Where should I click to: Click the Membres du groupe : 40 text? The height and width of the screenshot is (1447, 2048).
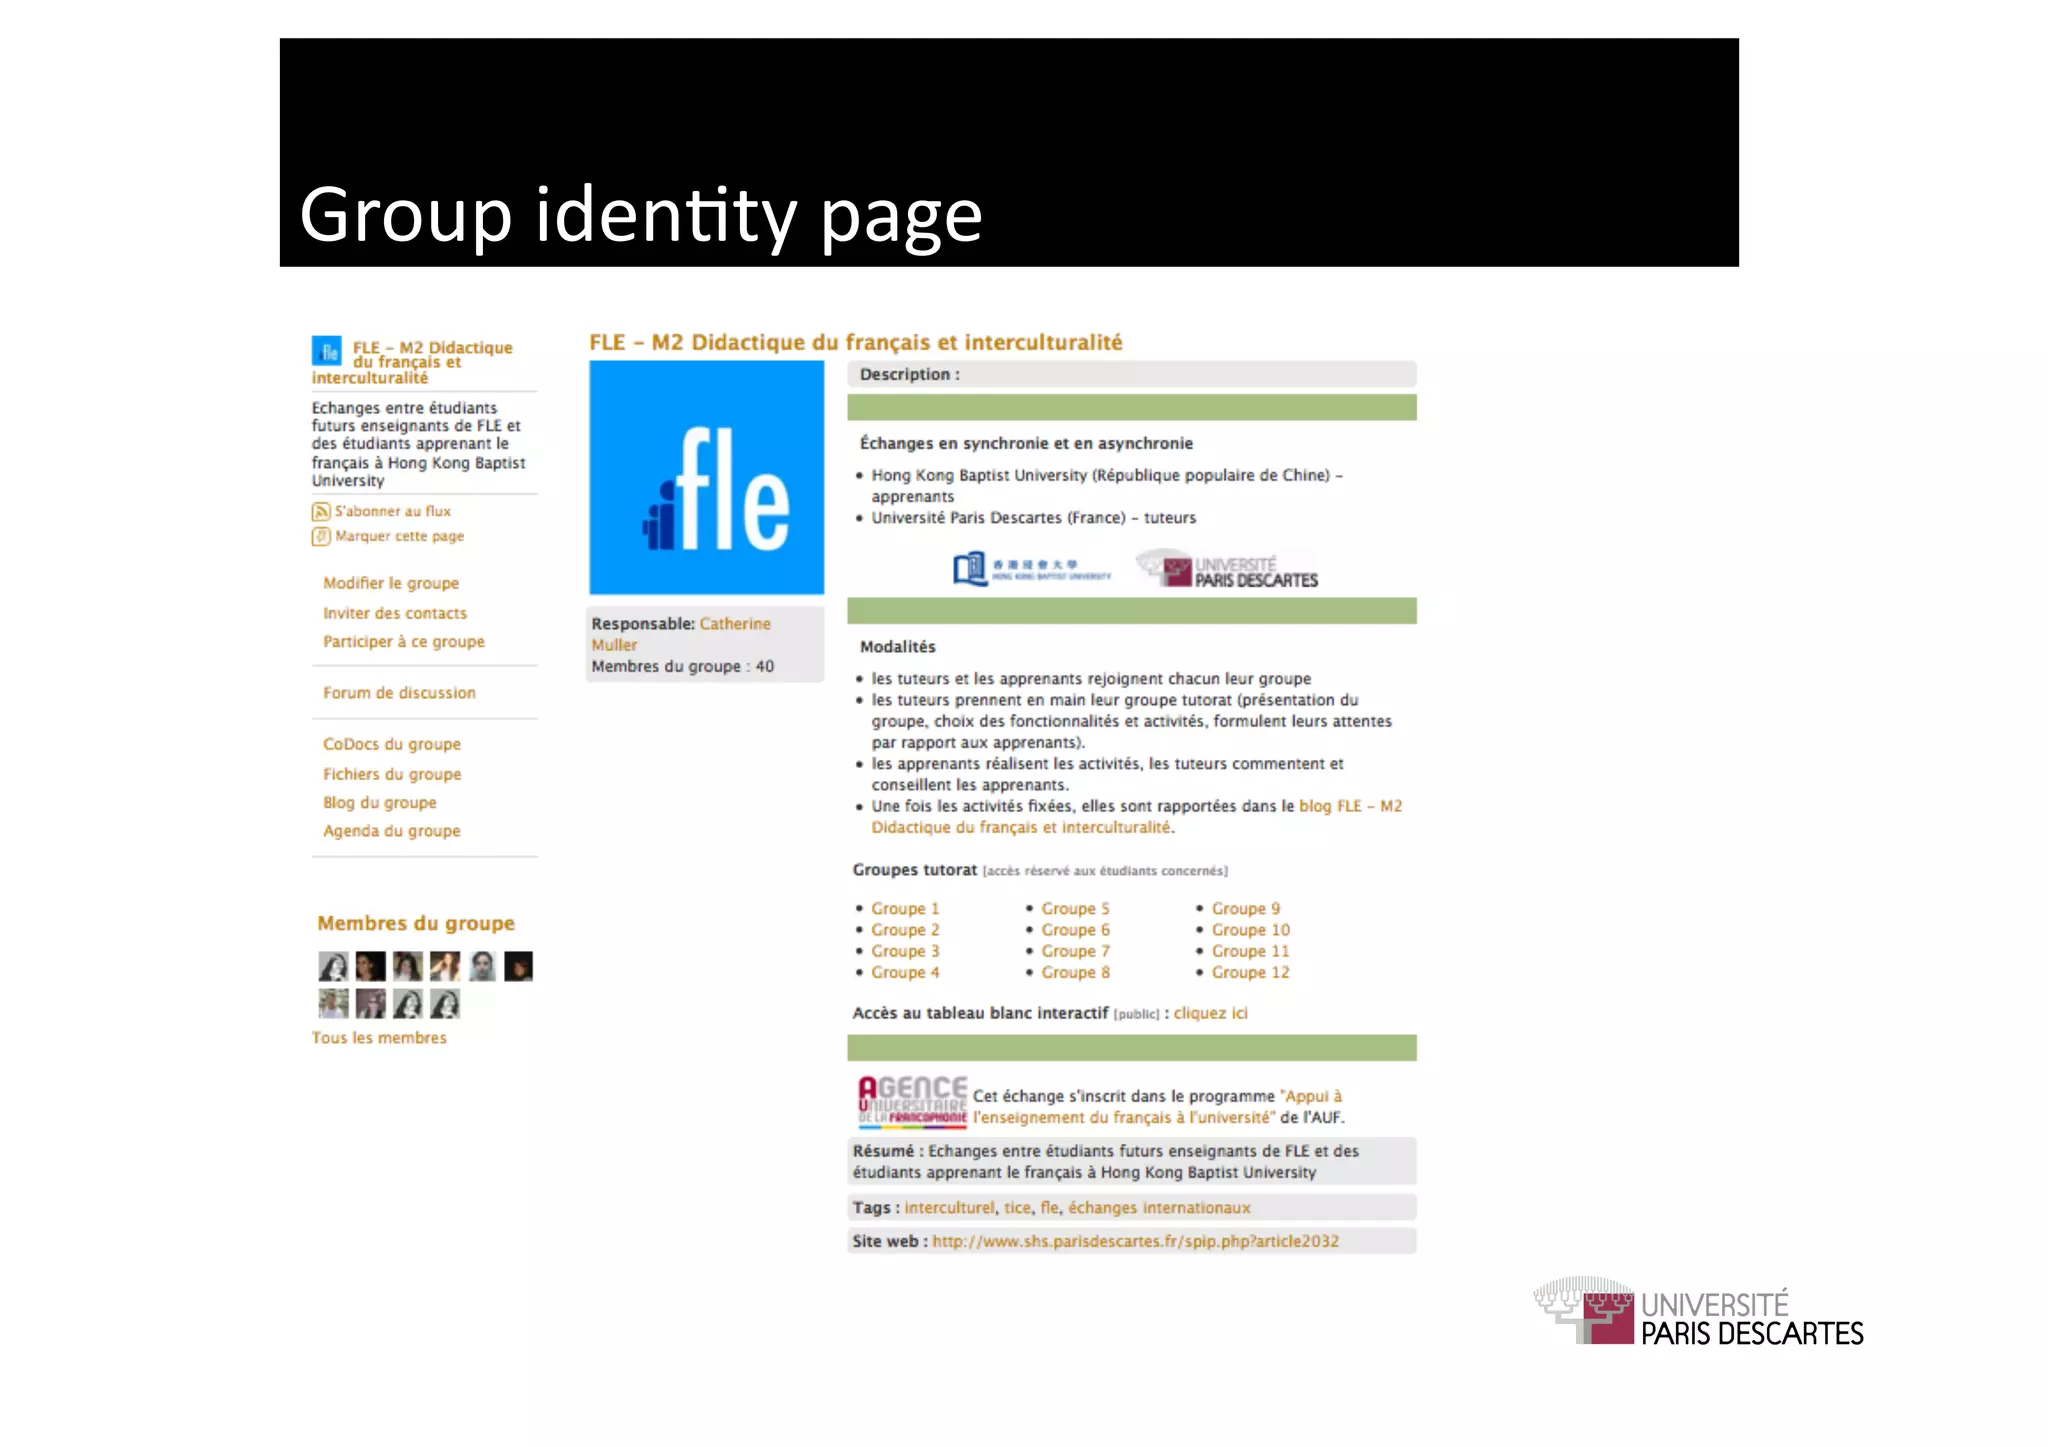683,667
